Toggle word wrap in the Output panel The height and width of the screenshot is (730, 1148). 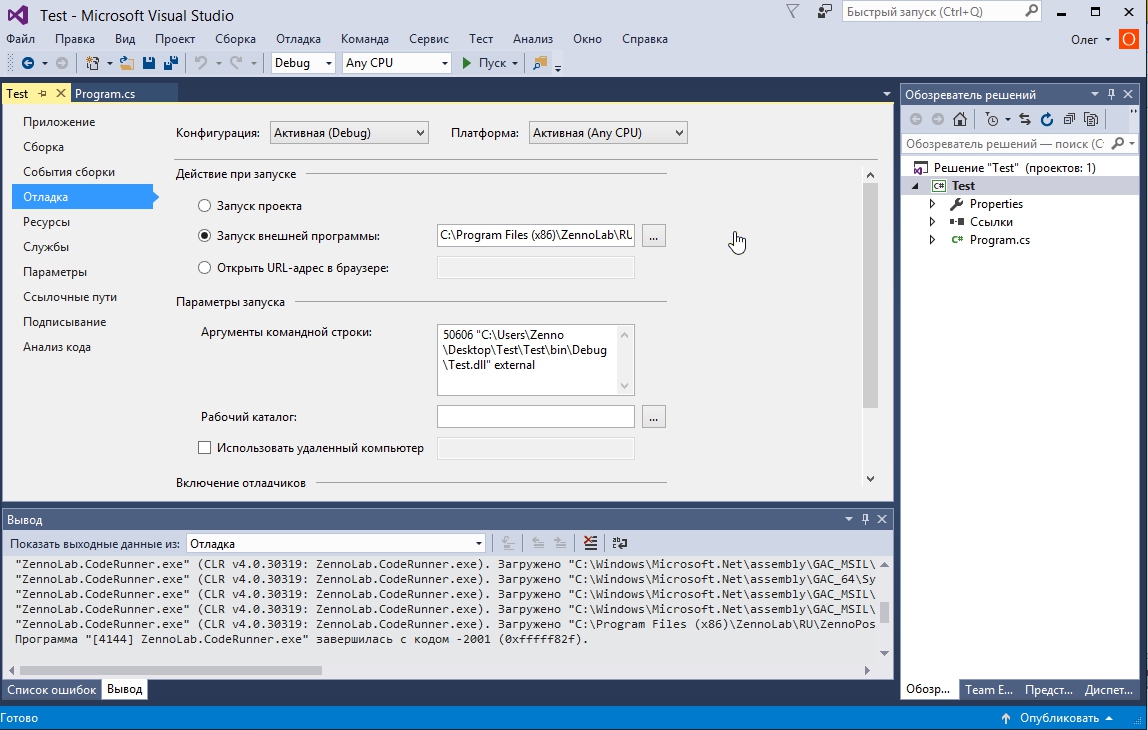pyautogui.click(x=619, y=543)
